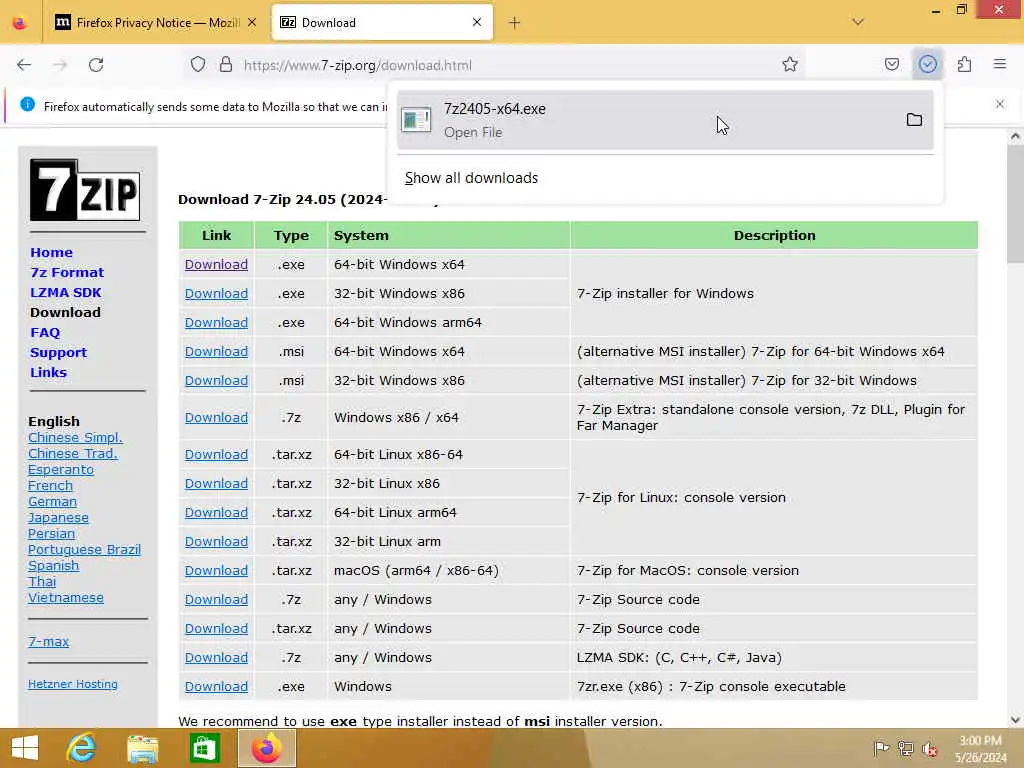This screenshot has height=768, width=1024.
Task: Open the Extensions puzzle icon
Action: pyautogui.click(x=964, y=65)
